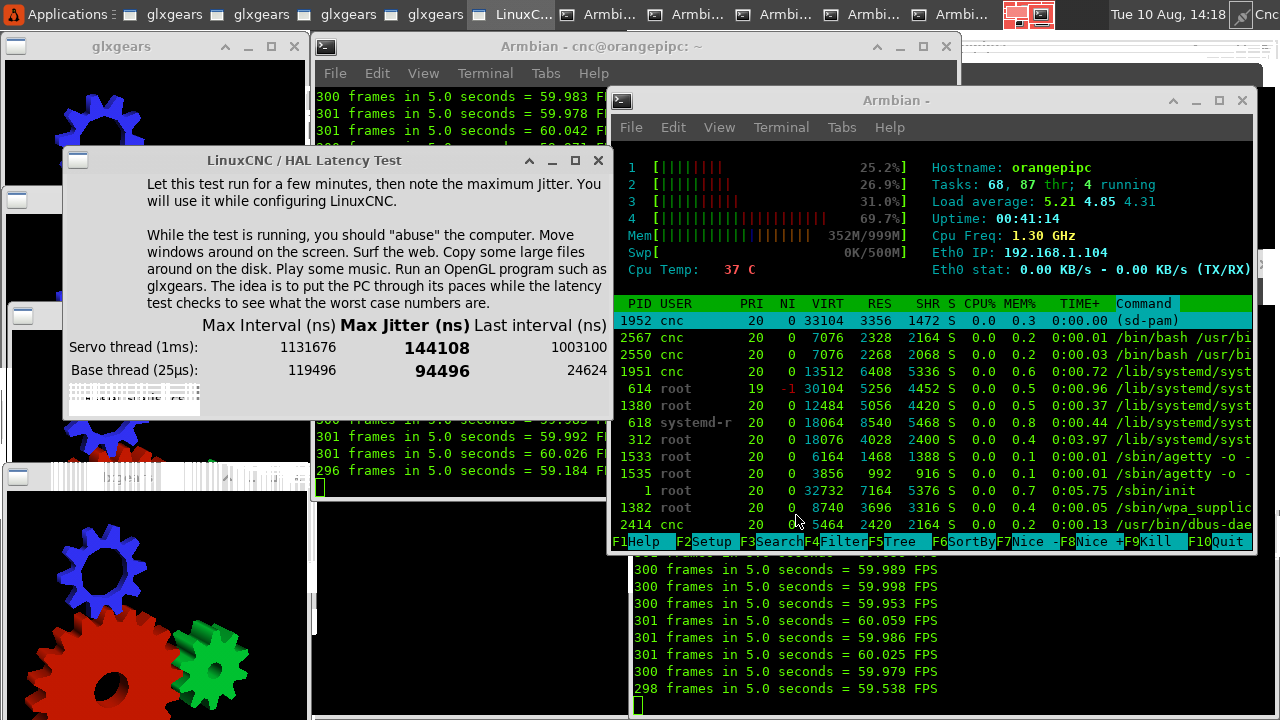Click the network status icon in top panel
This screenshot has width=1280, height=720.
tap(1240, 15)
